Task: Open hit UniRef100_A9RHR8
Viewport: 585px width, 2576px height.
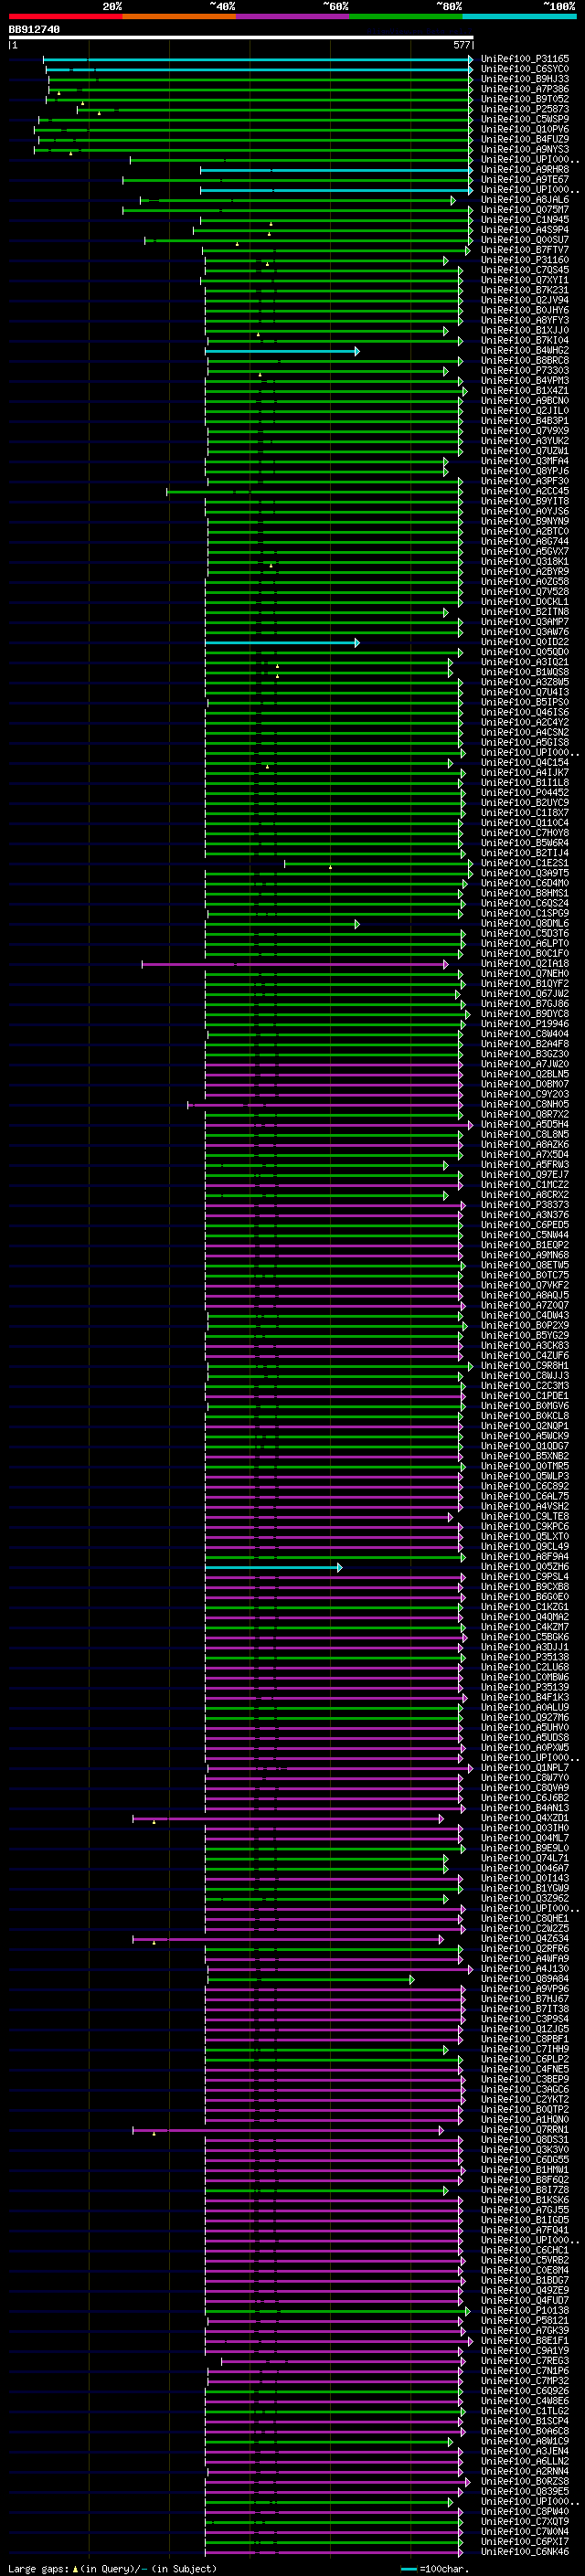Action: coord(525,170)
